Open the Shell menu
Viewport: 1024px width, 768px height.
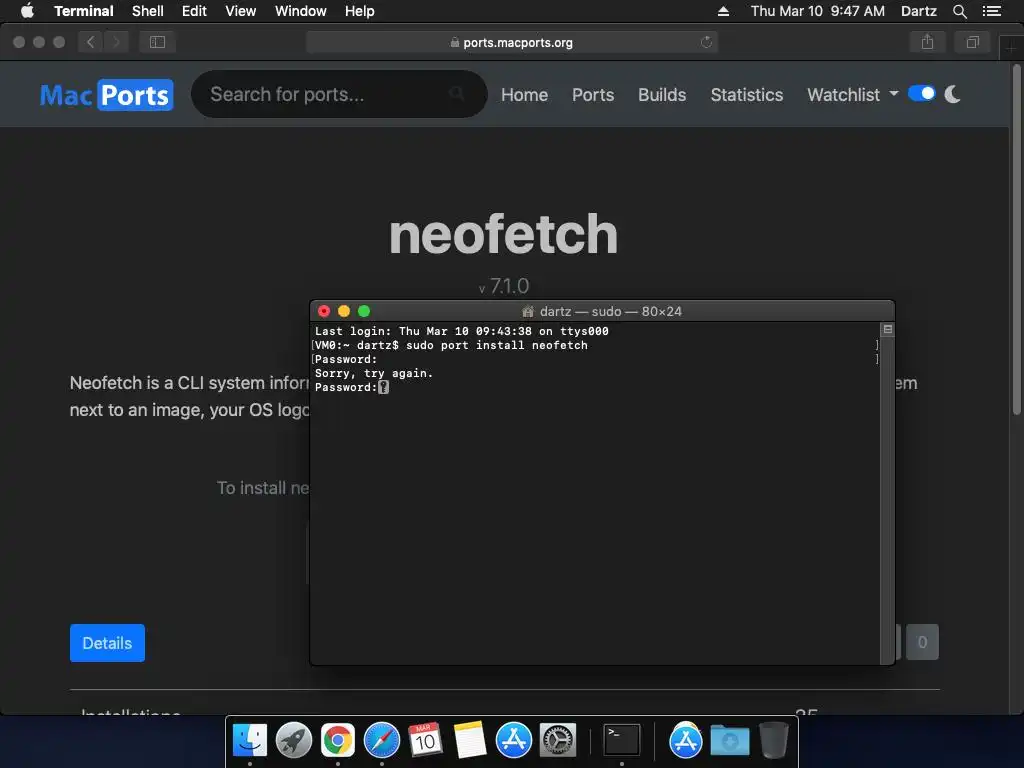coord(148,11)
